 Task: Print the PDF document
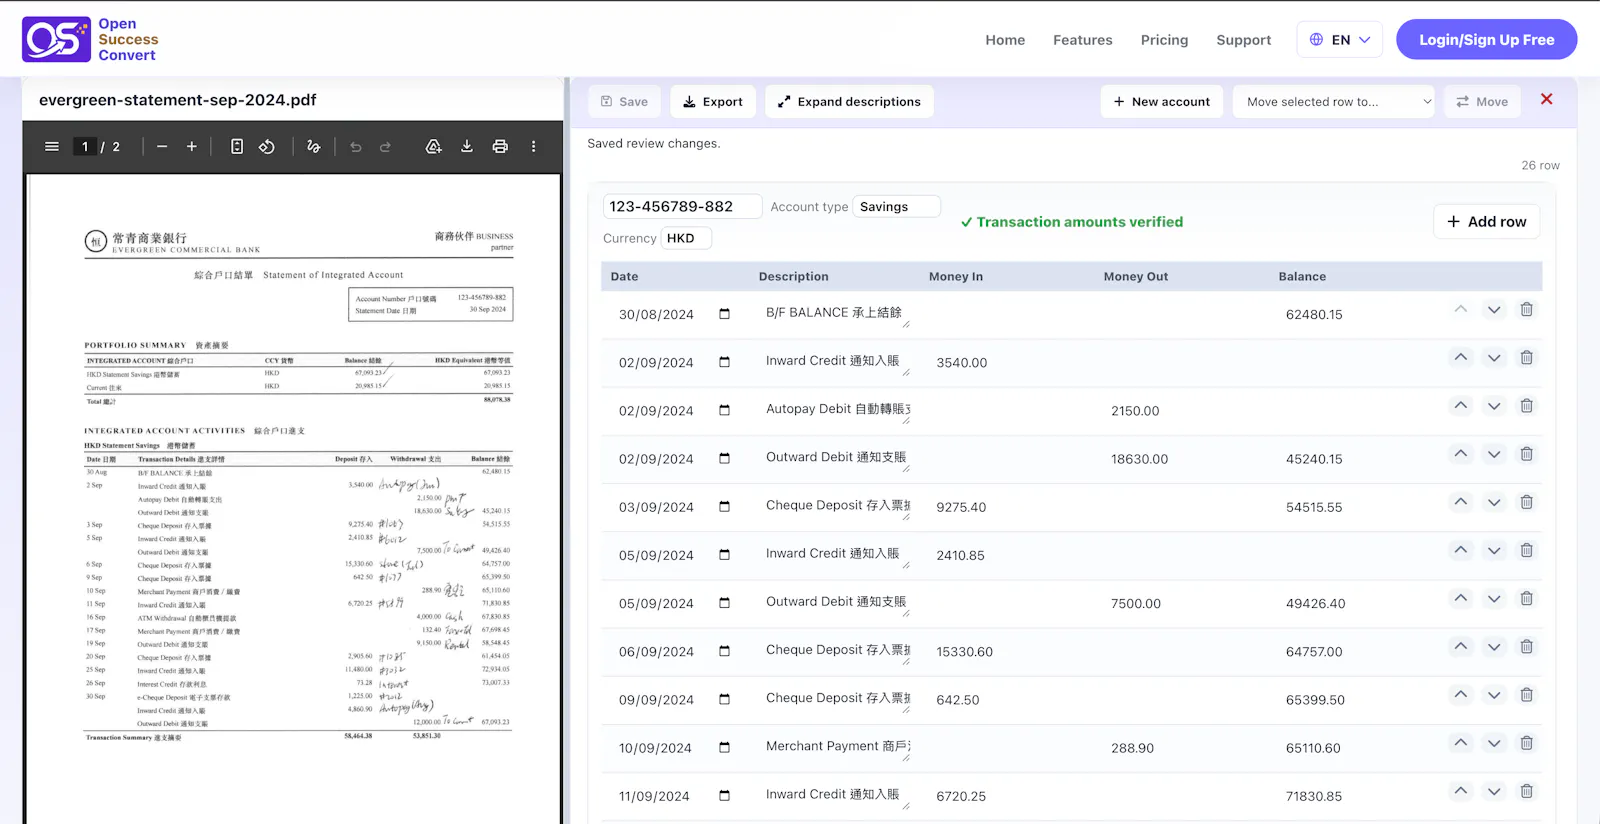point(500,147)
